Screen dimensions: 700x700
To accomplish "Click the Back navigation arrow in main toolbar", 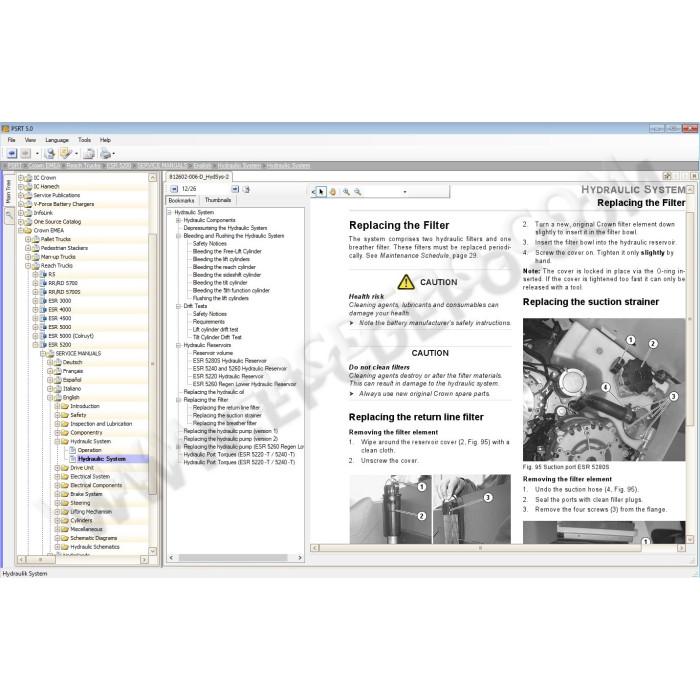I will point(12,154).
